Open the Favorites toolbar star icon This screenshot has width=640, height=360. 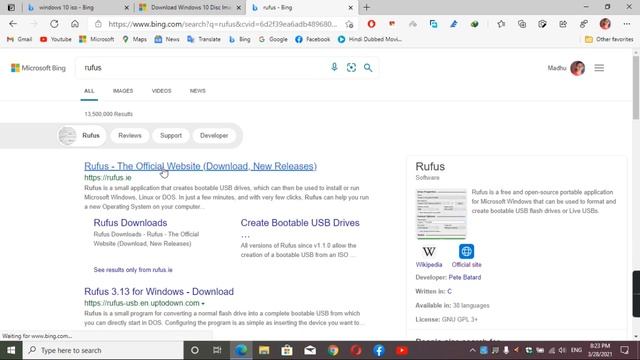point(501,24)
